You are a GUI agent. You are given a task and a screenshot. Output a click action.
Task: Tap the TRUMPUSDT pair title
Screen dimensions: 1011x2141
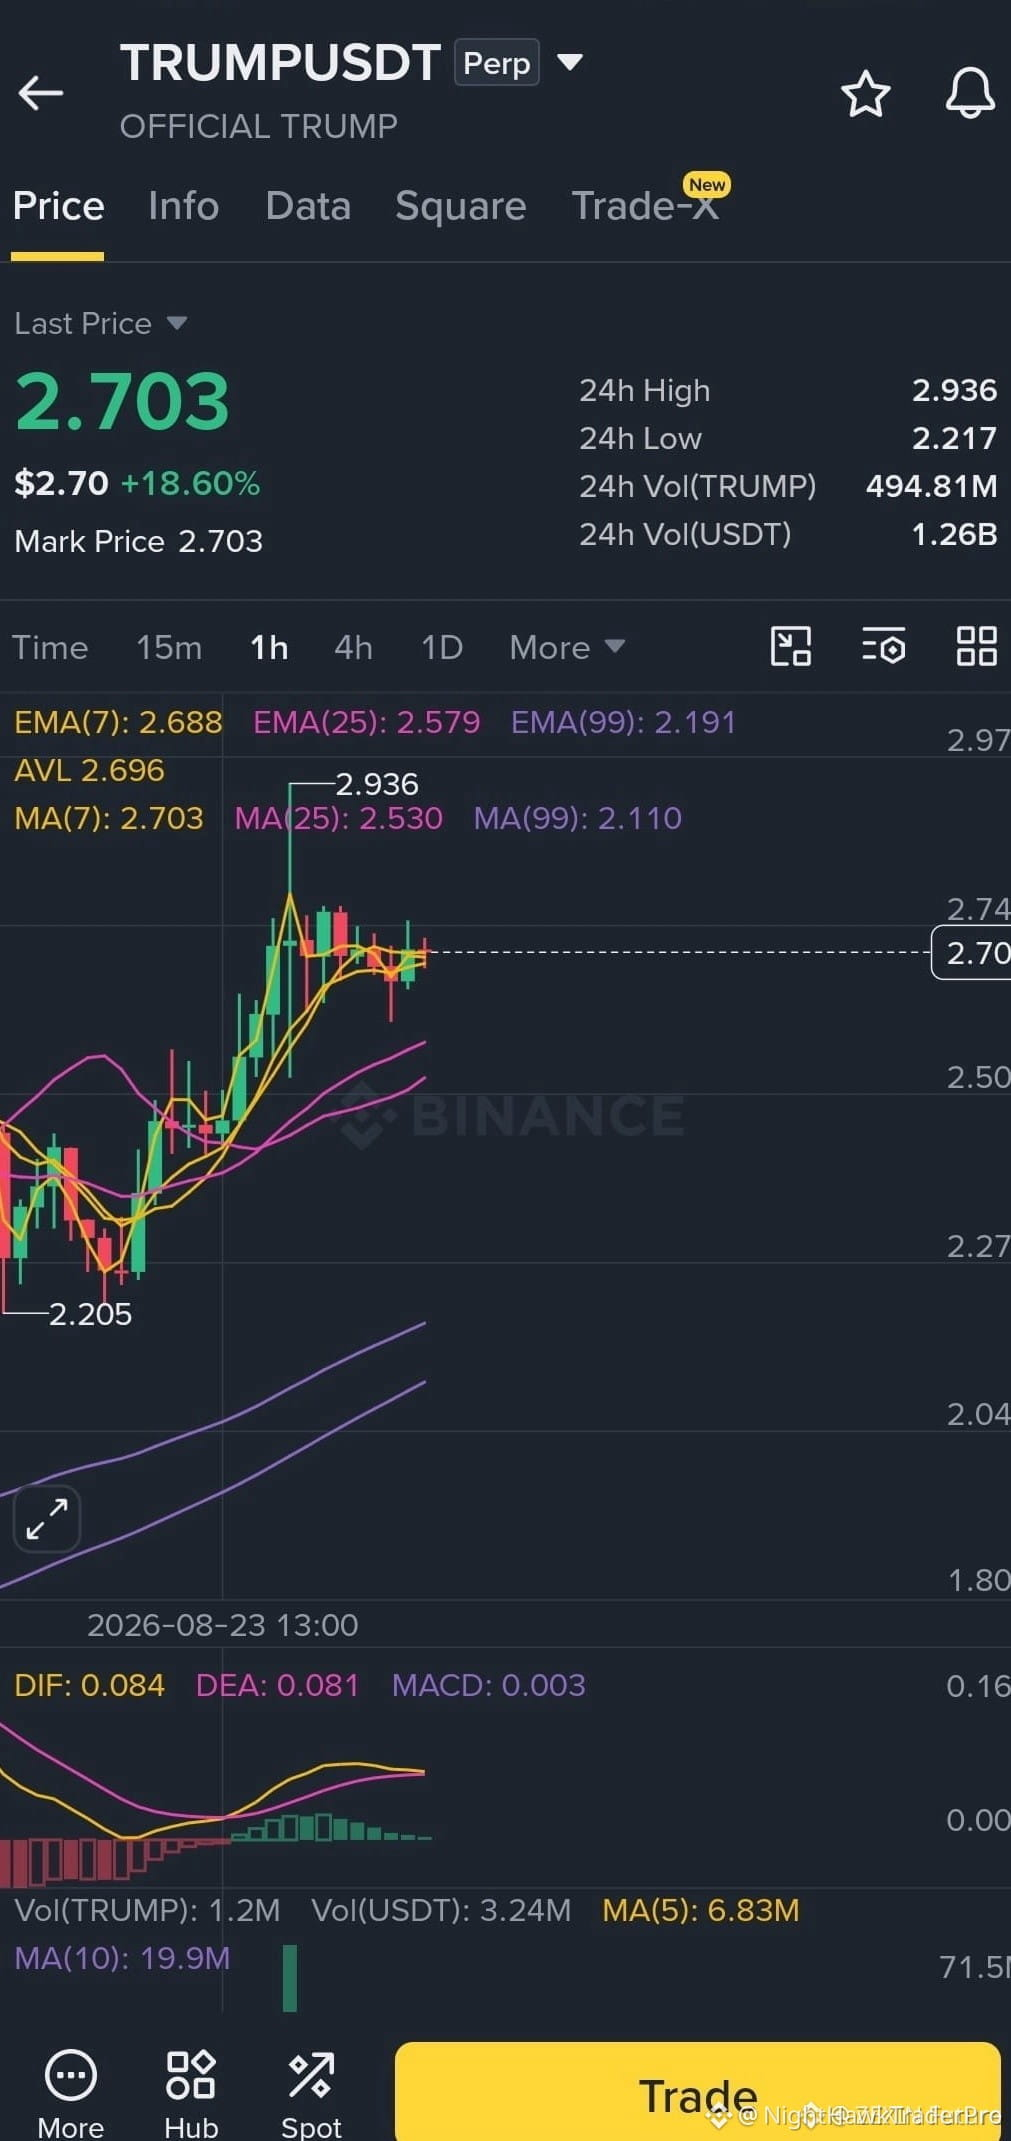[280, 63]
